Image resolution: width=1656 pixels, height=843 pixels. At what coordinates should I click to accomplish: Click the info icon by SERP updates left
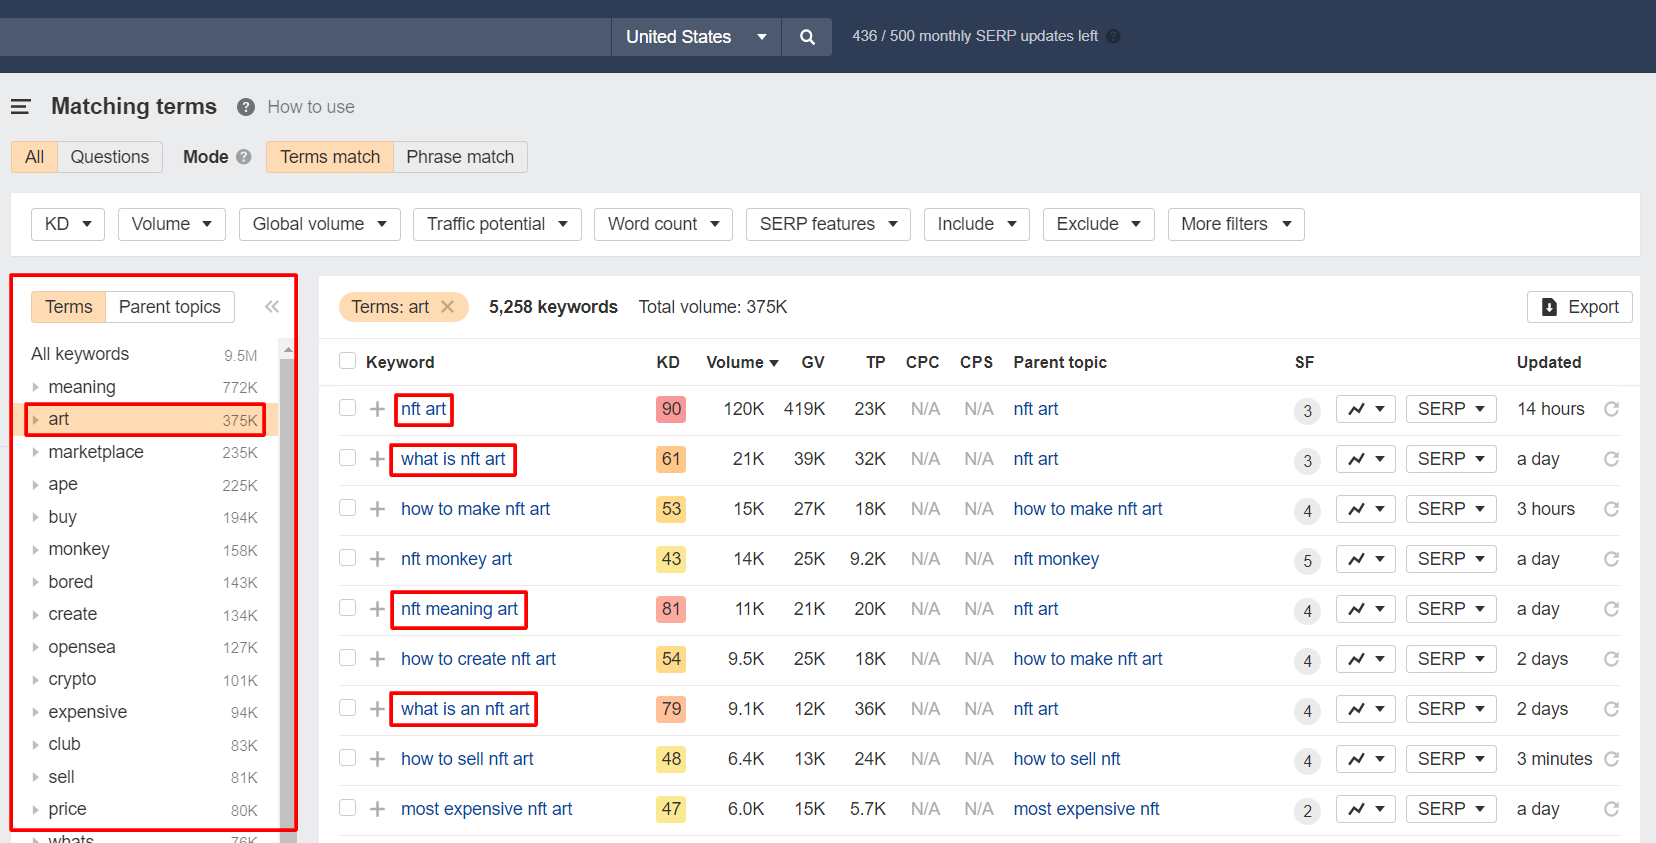point(1113,36)
